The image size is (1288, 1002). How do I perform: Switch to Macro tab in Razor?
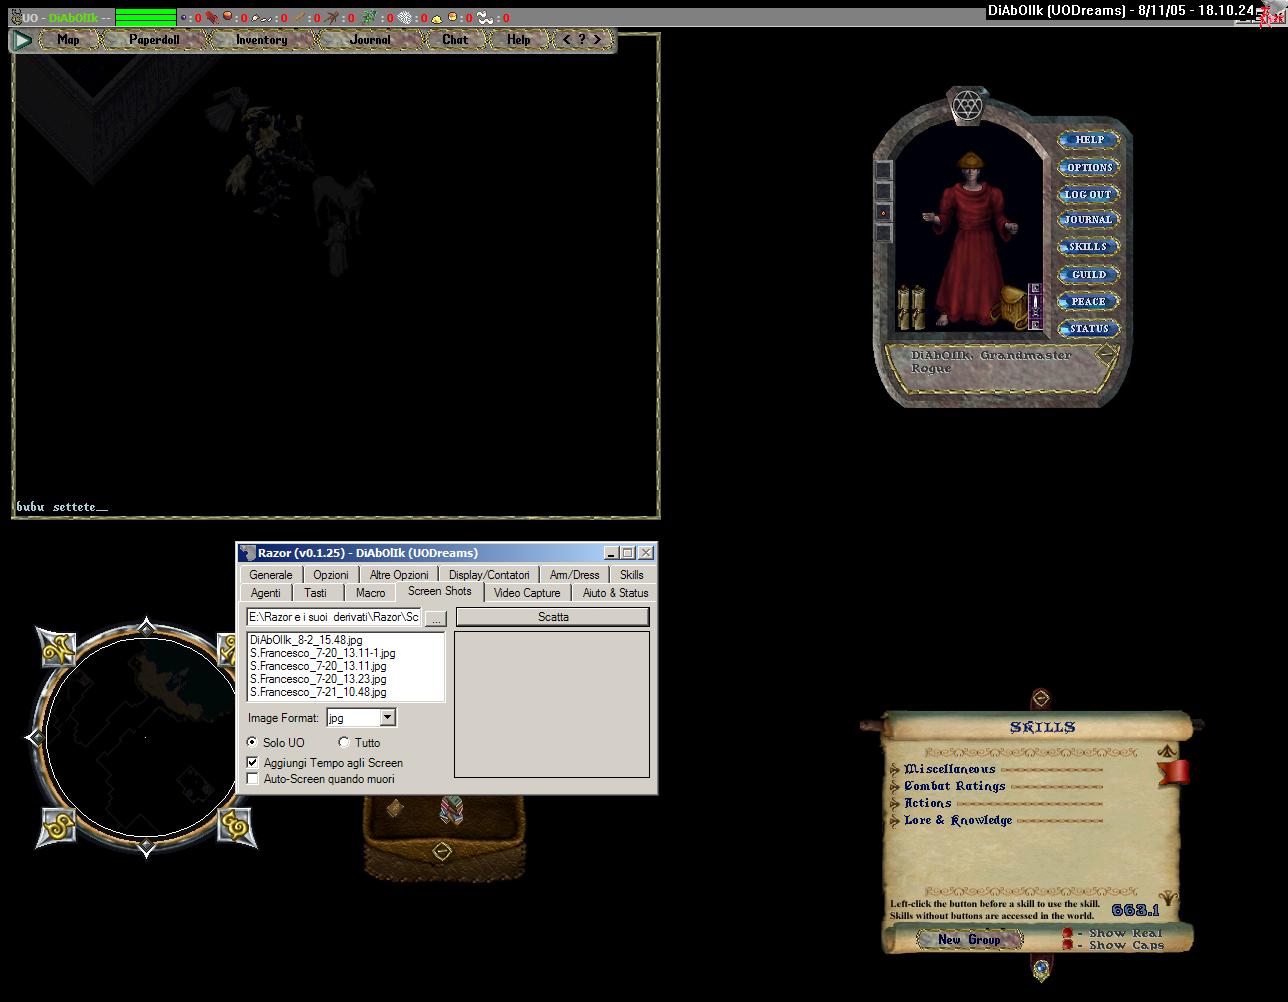coord(370,593)
